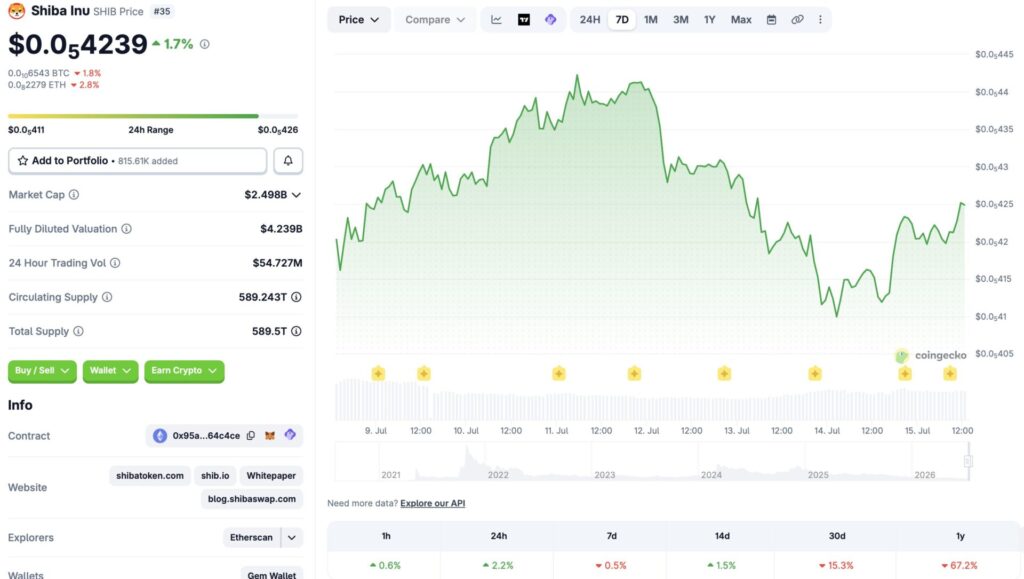This screenshot has height=579, width=1024.
Task: Click the news marker near 12:00 on 9. Jul
Action: 423,373
